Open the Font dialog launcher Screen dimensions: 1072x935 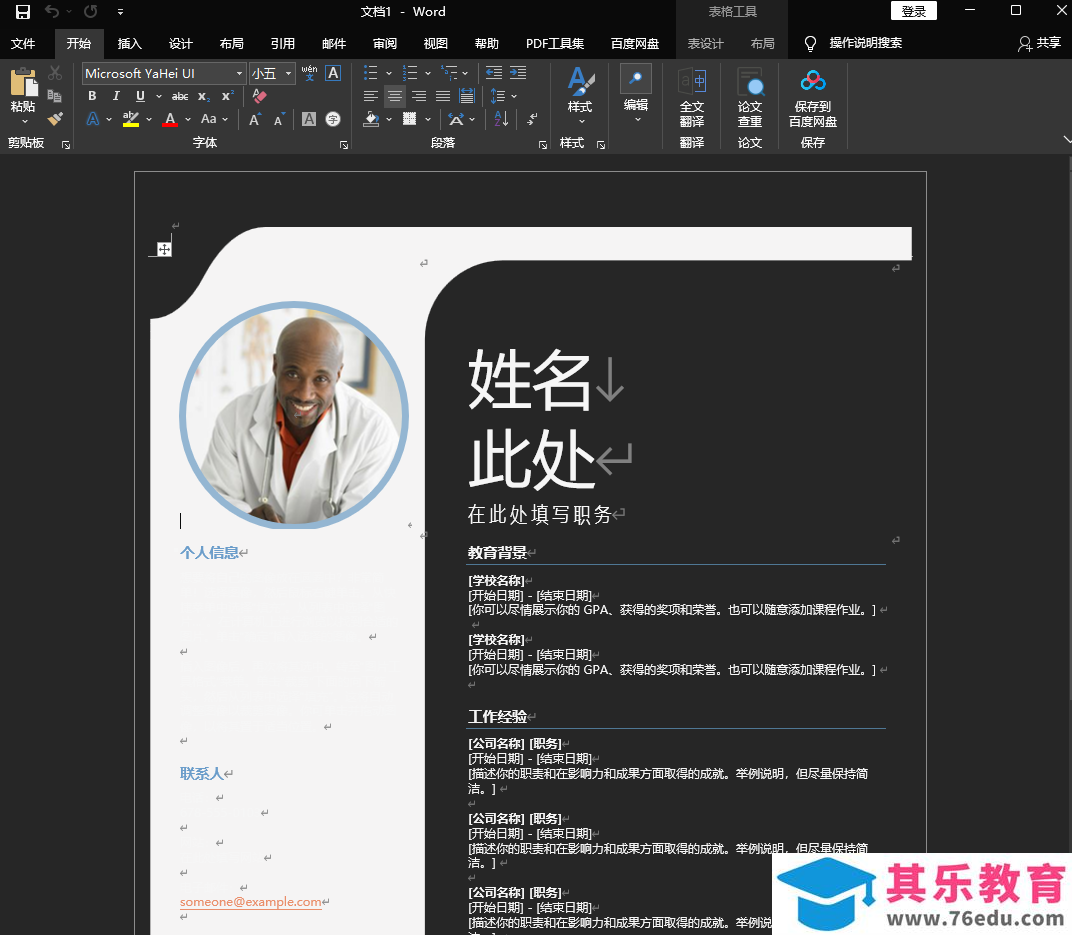(x=344, y=145)
